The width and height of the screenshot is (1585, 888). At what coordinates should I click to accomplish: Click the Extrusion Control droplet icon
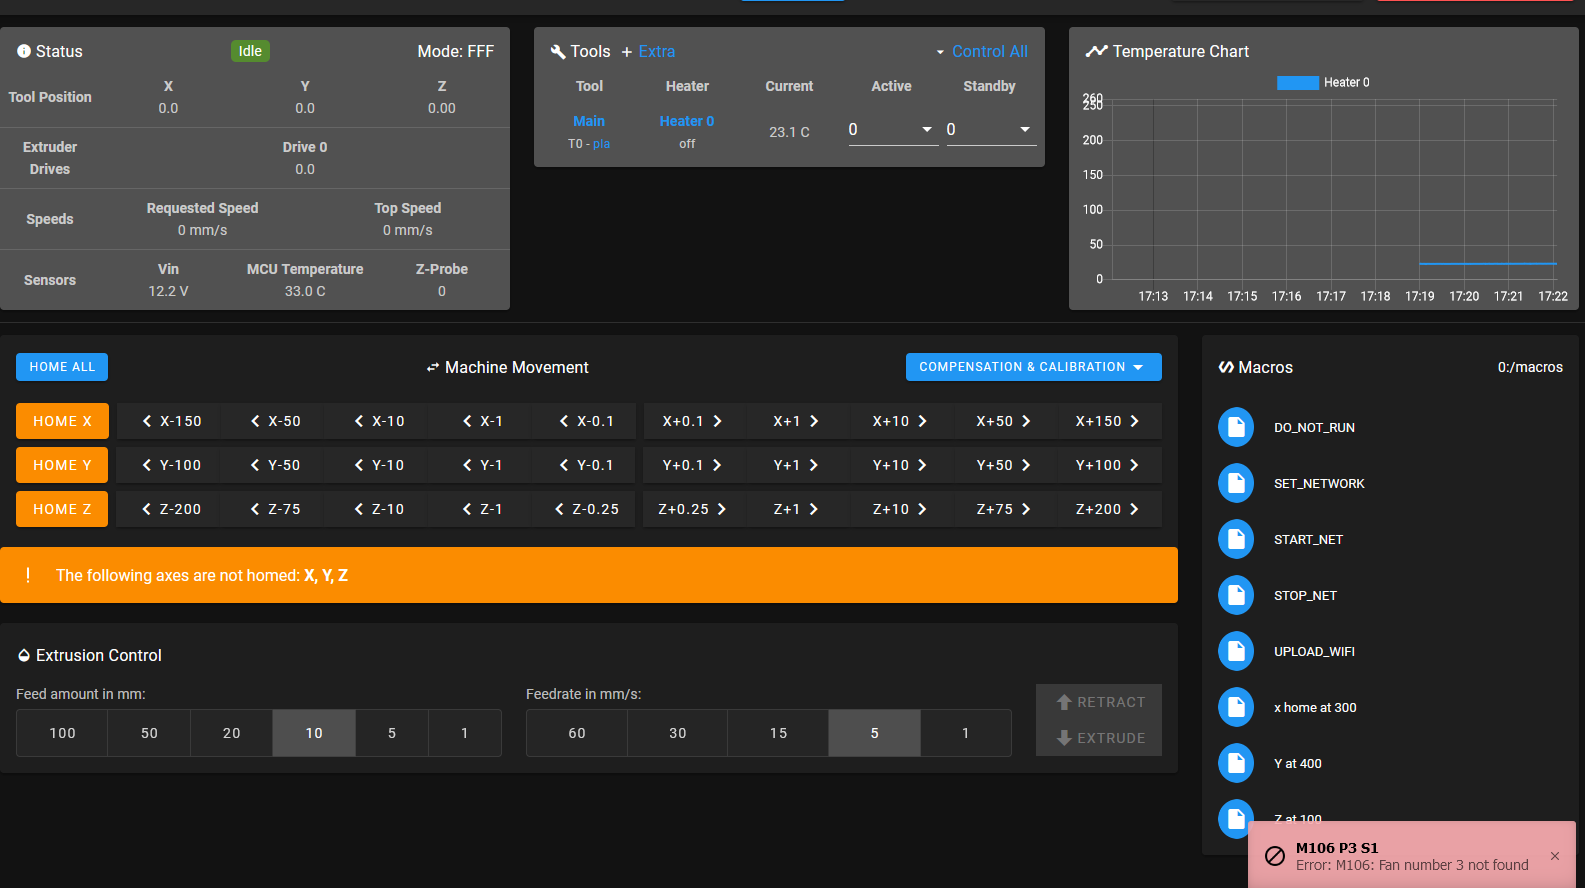[x=24, y=655]
